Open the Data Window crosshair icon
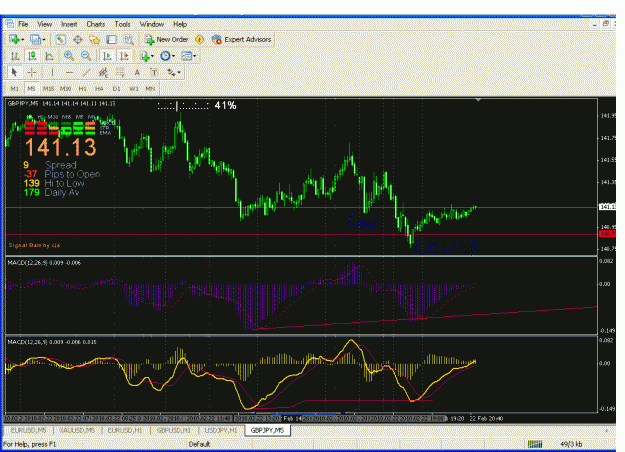 tap(78, 39)
